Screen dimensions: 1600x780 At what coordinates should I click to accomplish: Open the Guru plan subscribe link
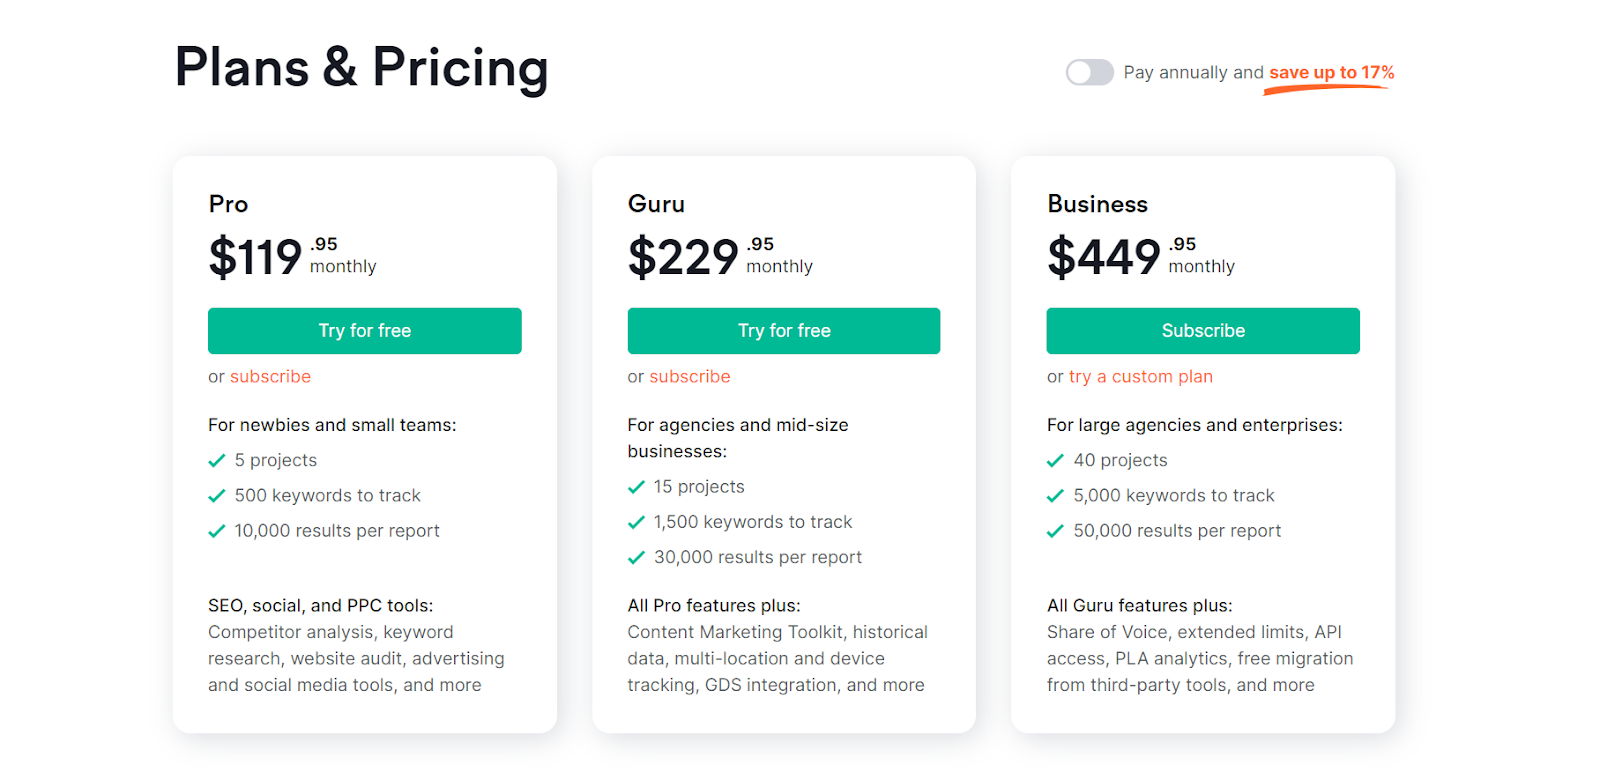[x=690, y=377]
